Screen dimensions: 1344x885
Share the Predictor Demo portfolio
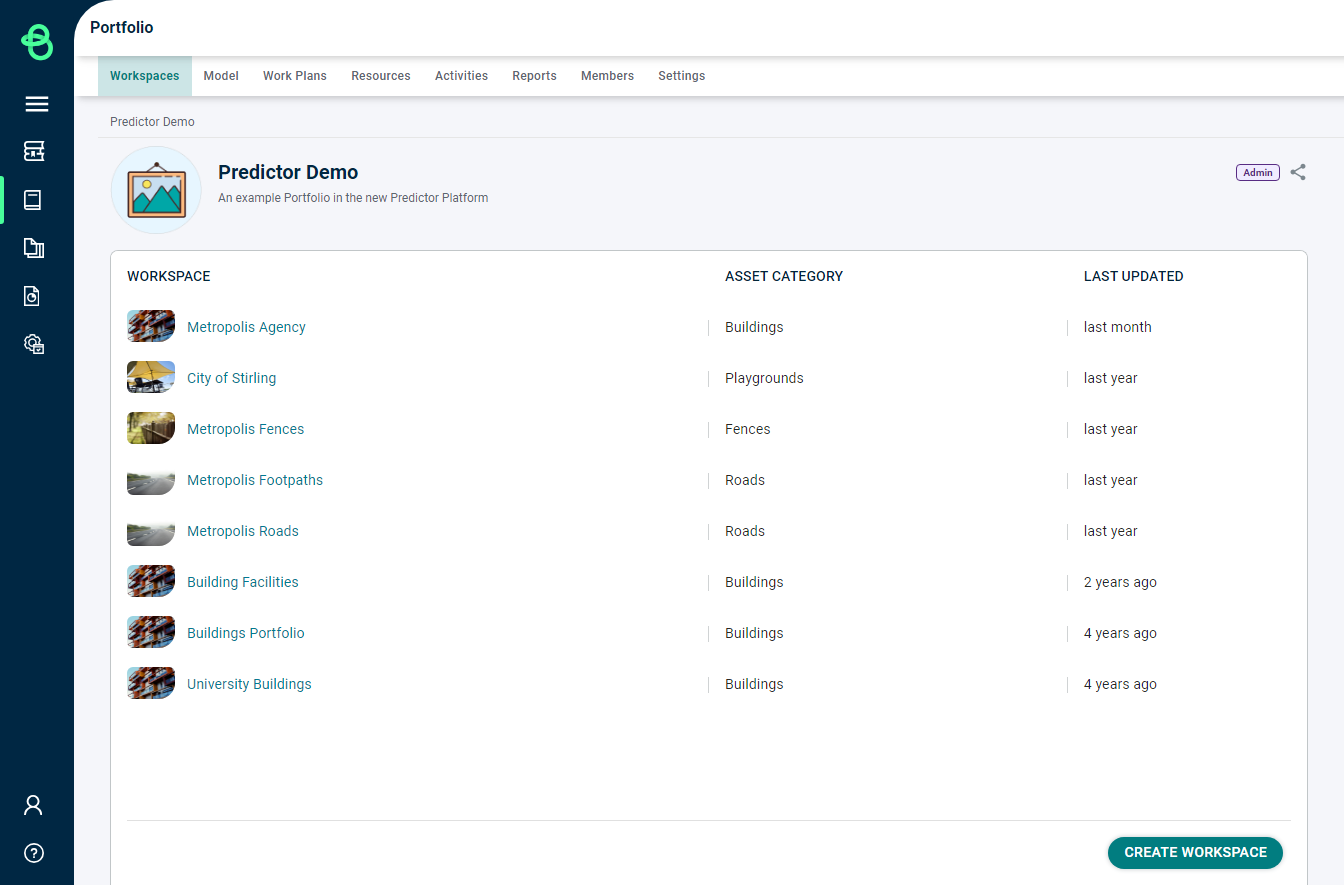(1298, 172)
